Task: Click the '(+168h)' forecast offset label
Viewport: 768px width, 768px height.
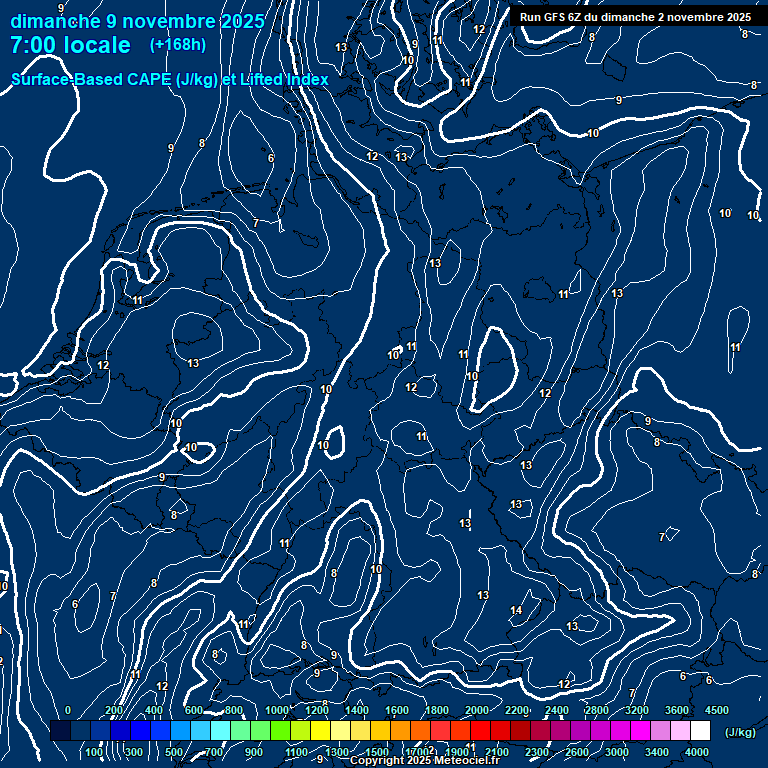Action: (178, 45)
